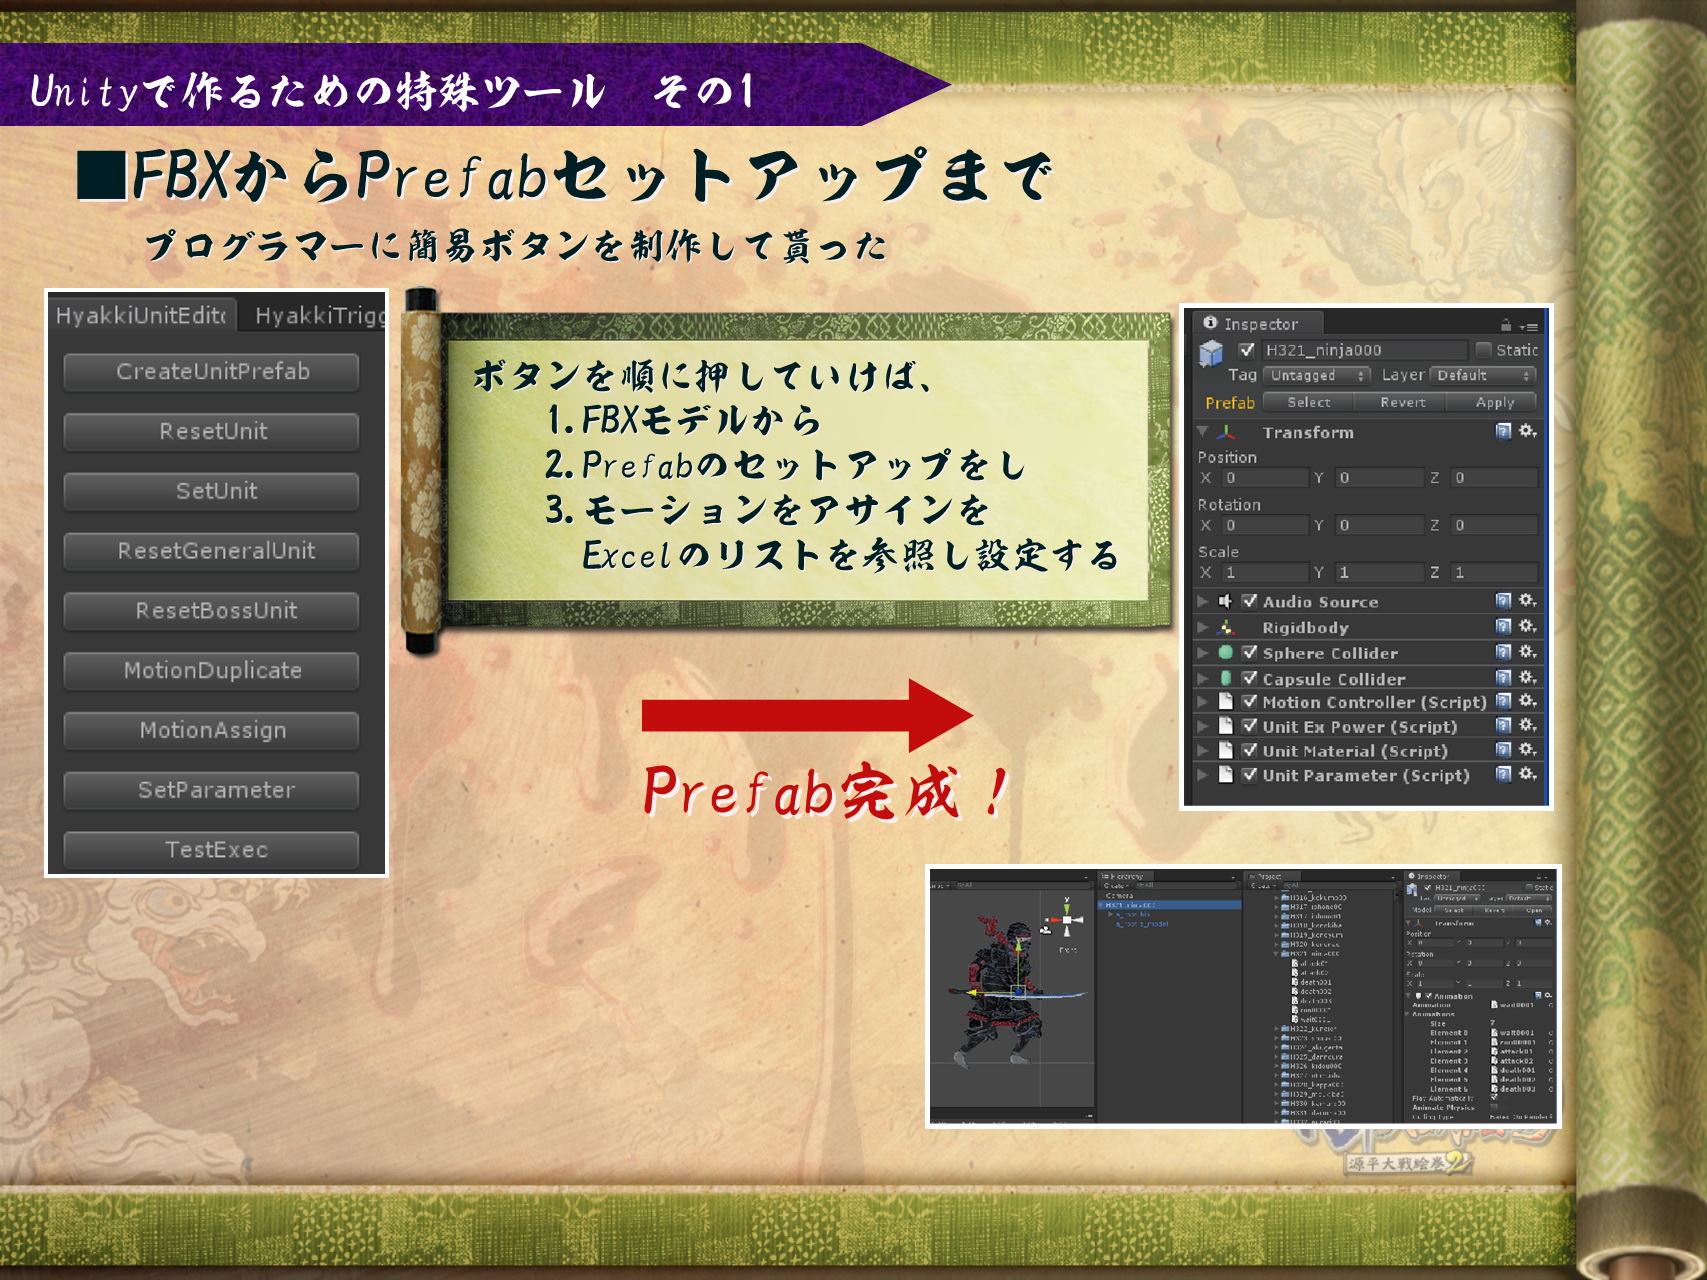Viewport: 1707px width, 1280px height.
Task: Uncheck the Motion Controller script checkbox
Action: tap(1249, 702)
